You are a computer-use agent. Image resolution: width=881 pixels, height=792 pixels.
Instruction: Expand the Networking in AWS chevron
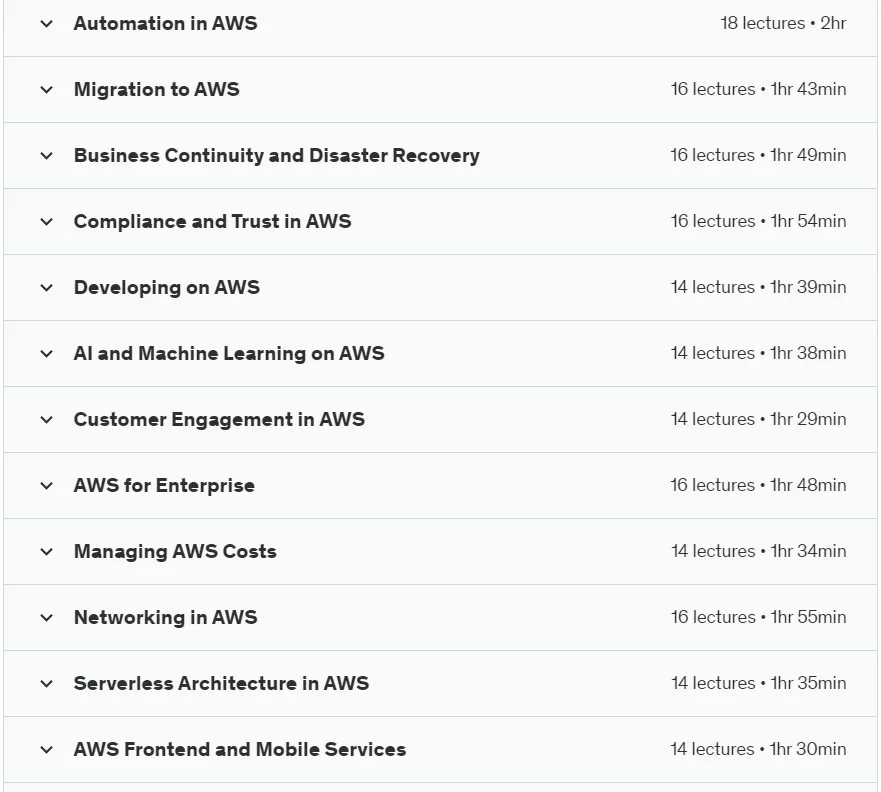47,618
